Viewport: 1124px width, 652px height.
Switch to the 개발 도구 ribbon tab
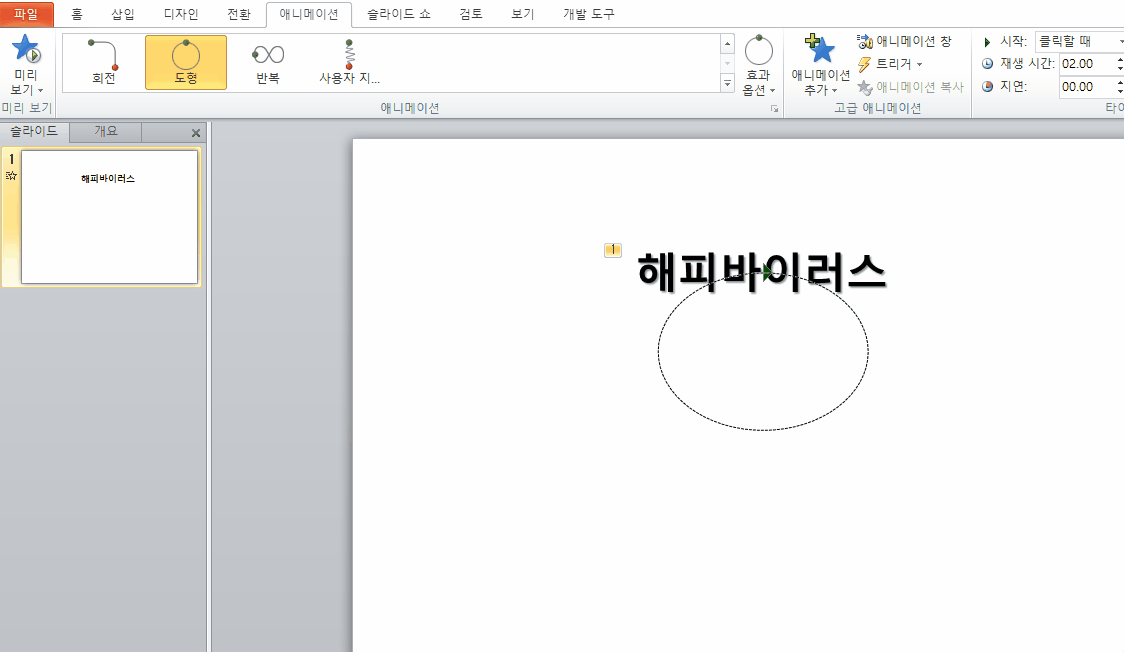tap(589, 14)
